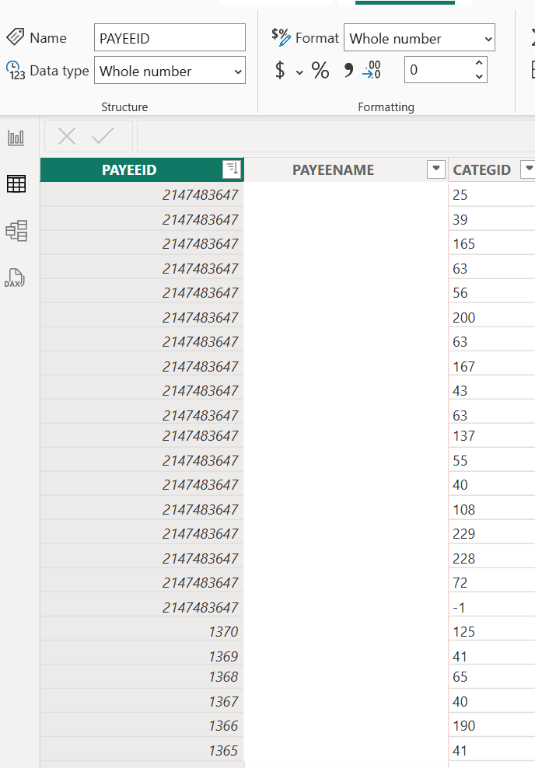The image size is (535, 768).
Task: Increase decimal places stepper up
Action: coord(479,64)
